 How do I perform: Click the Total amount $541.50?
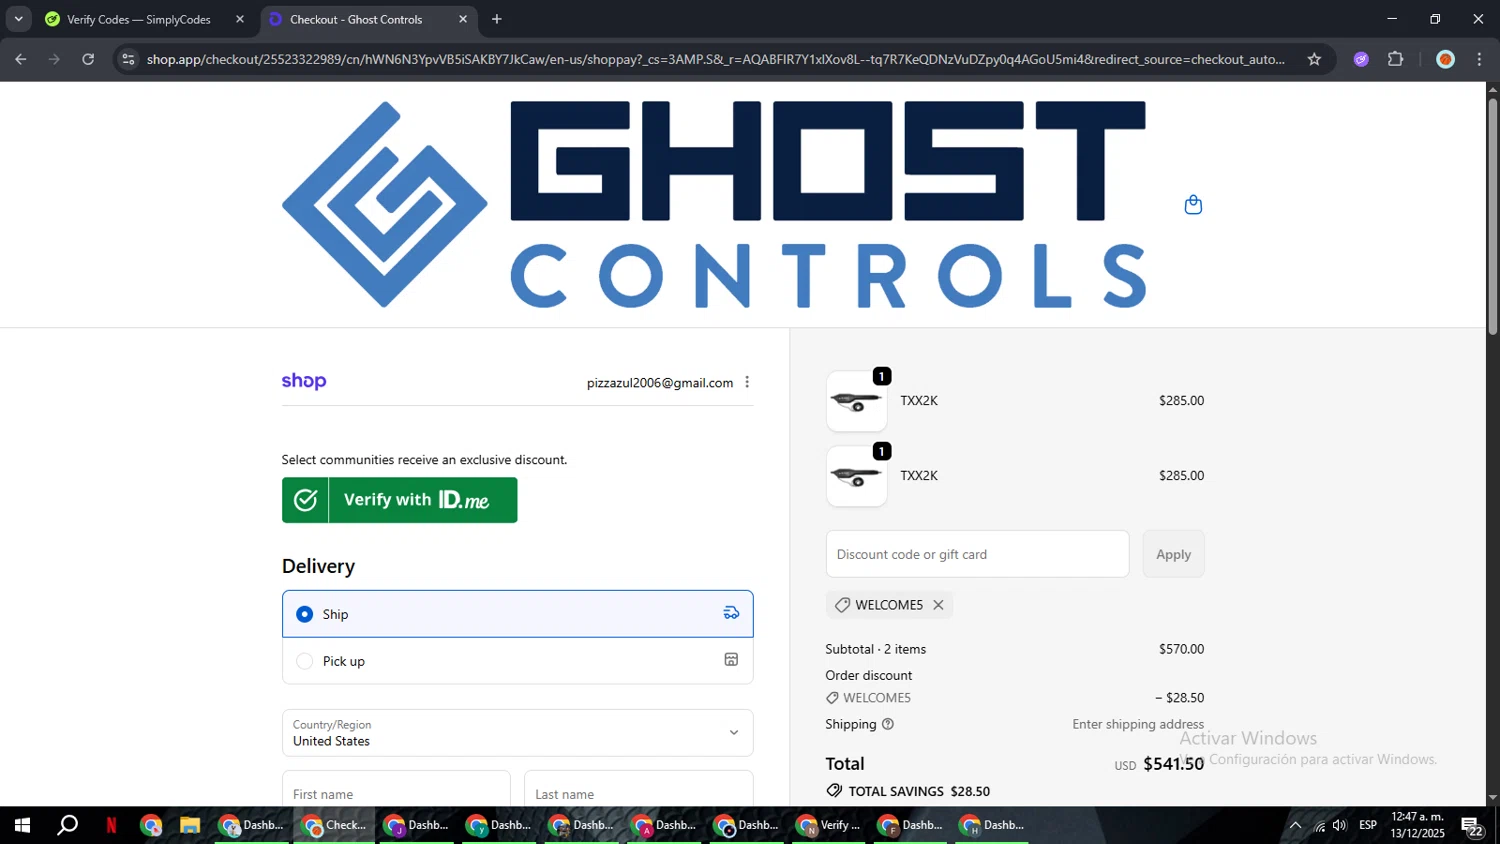click(1173, 763)
